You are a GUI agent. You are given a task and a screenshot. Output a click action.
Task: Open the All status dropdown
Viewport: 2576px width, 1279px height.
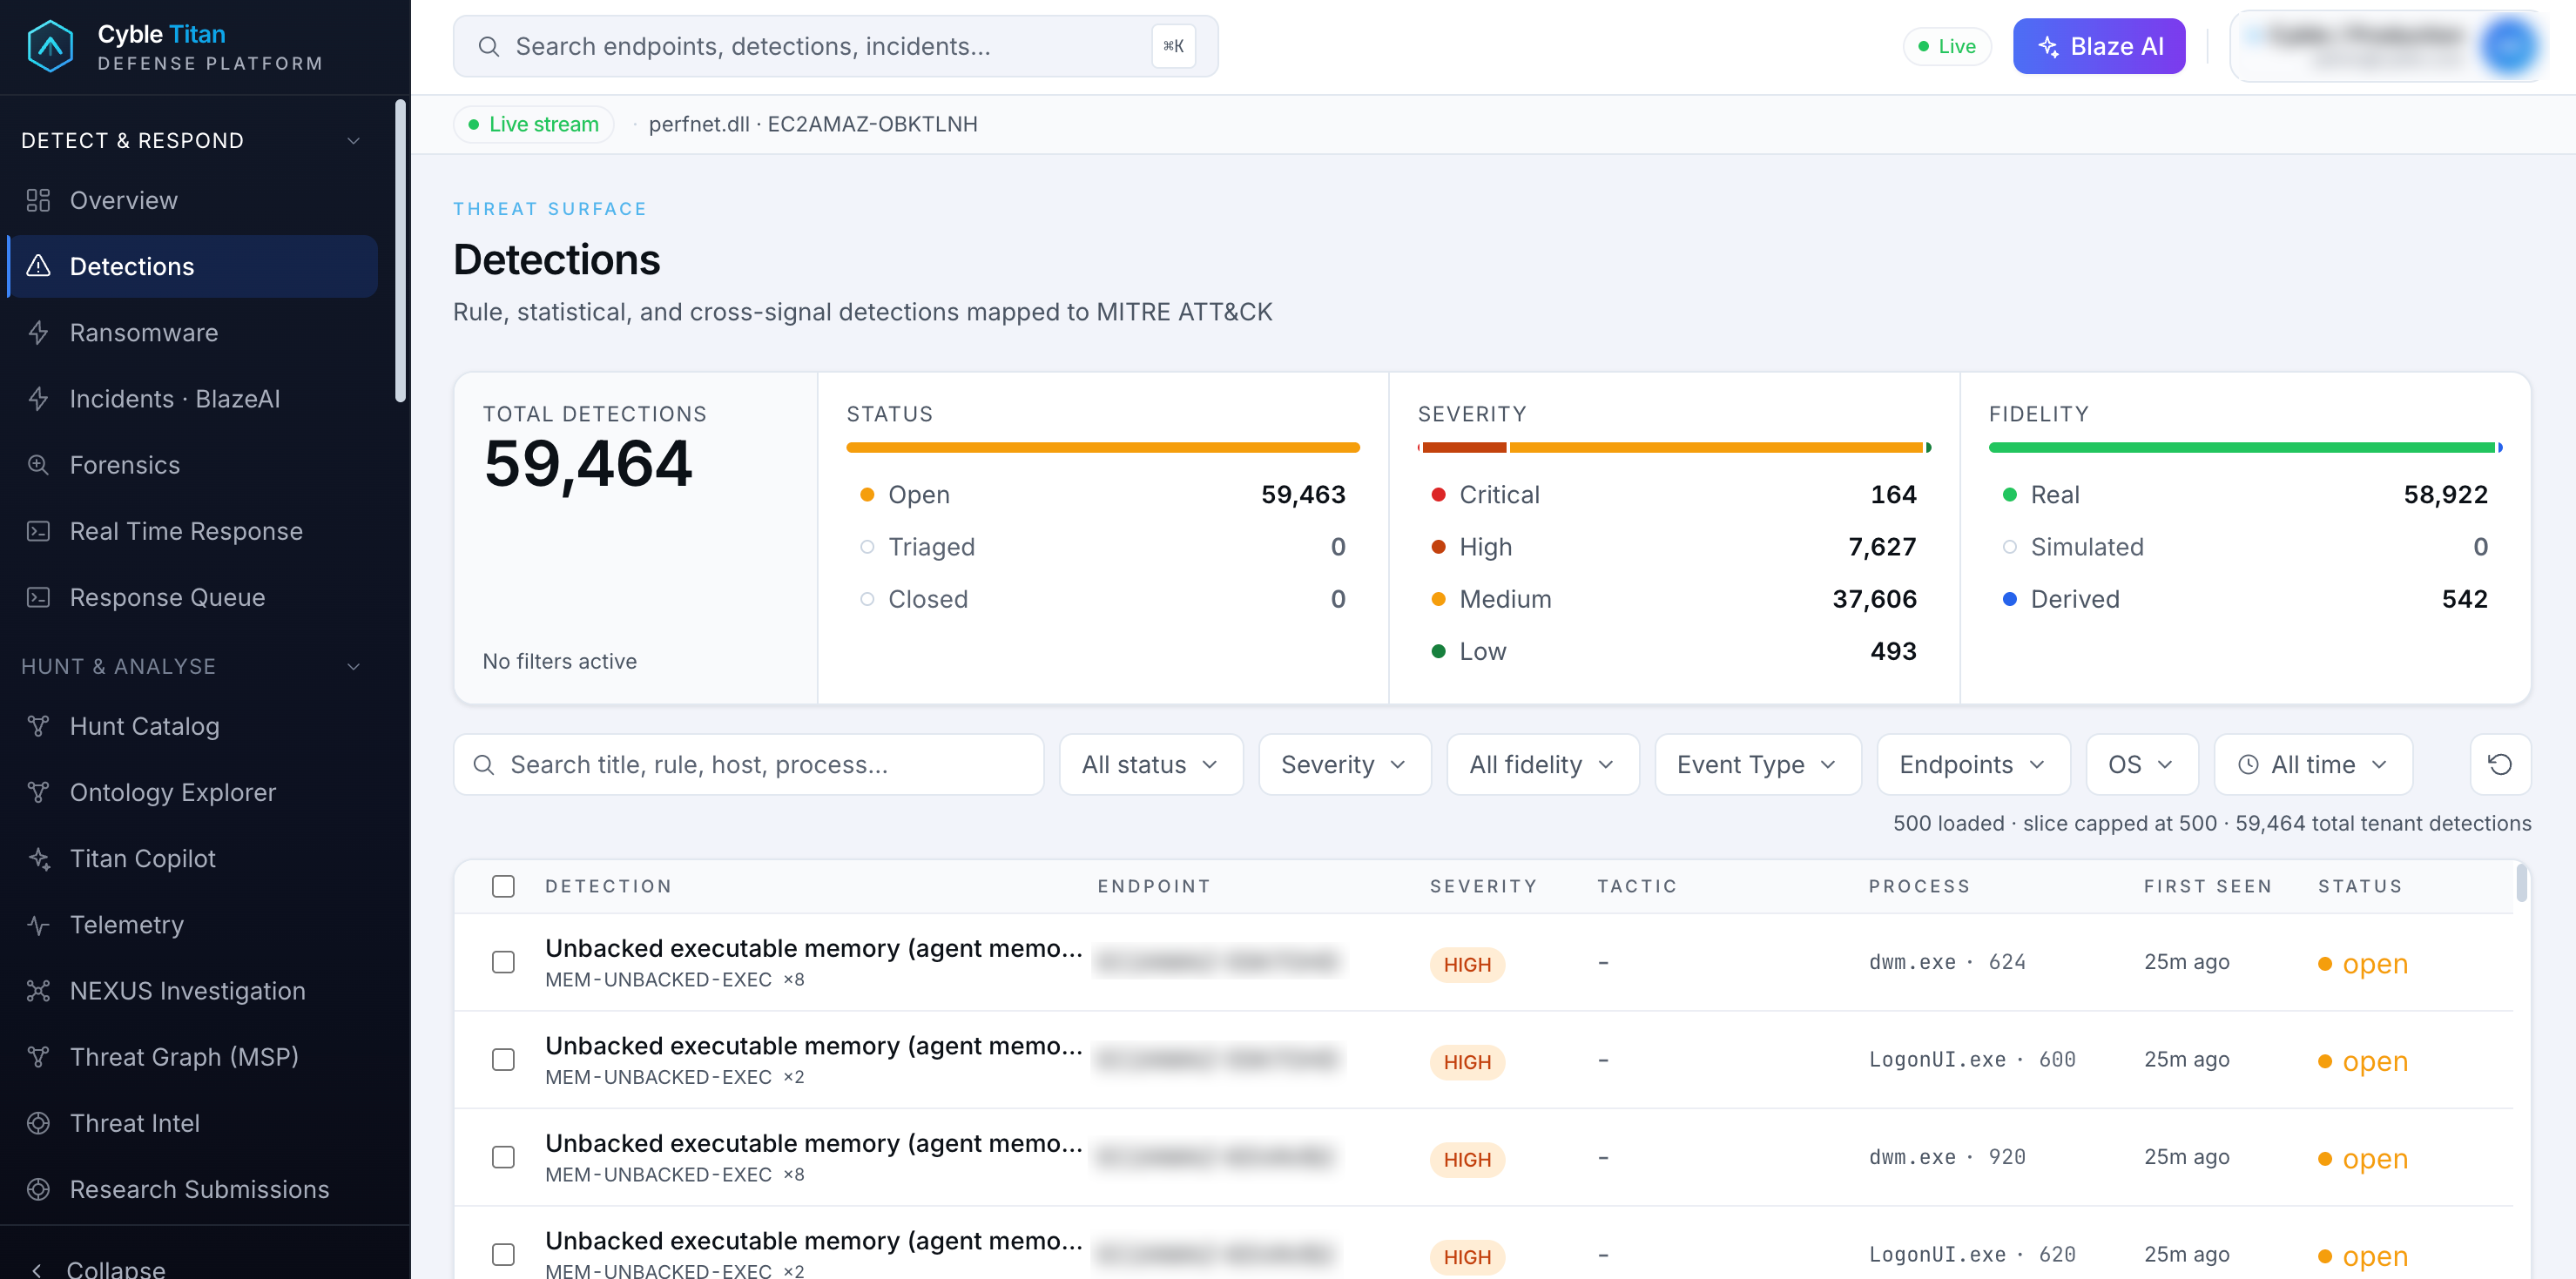tap(1151, 765)
